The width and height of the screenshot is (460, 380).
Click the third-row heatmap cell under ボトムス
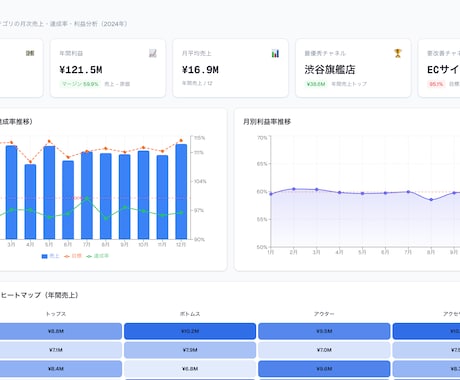(x=190, y=369)
